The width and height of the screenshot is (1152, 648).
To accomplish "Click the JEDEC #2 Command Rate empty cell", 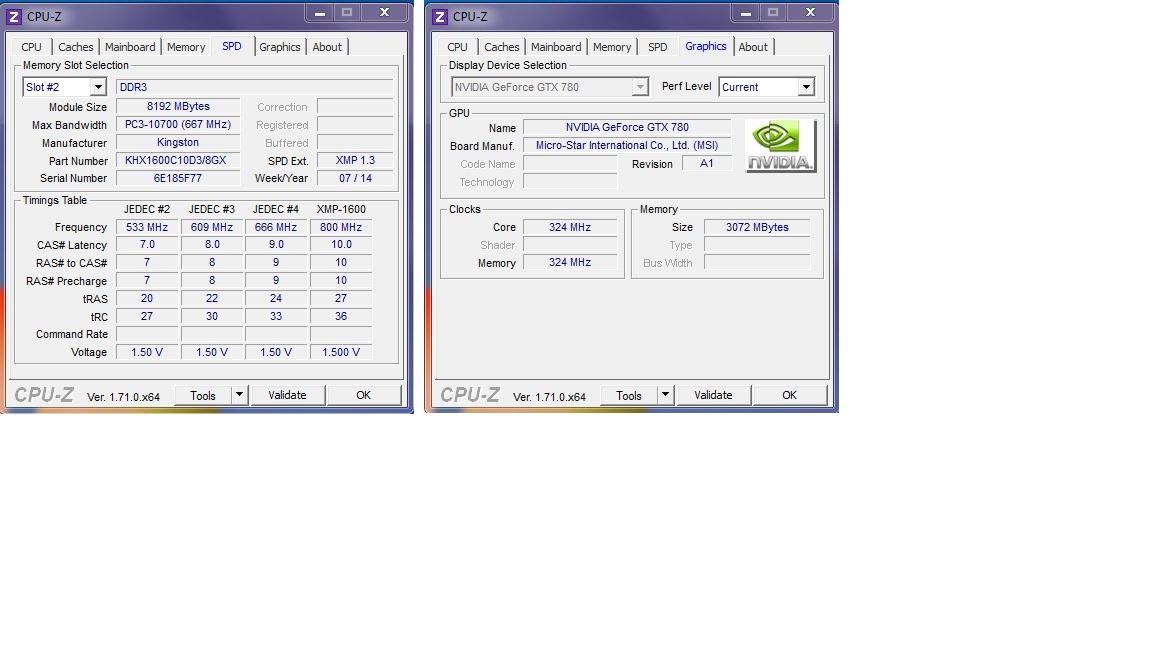I will coord(147,334).
